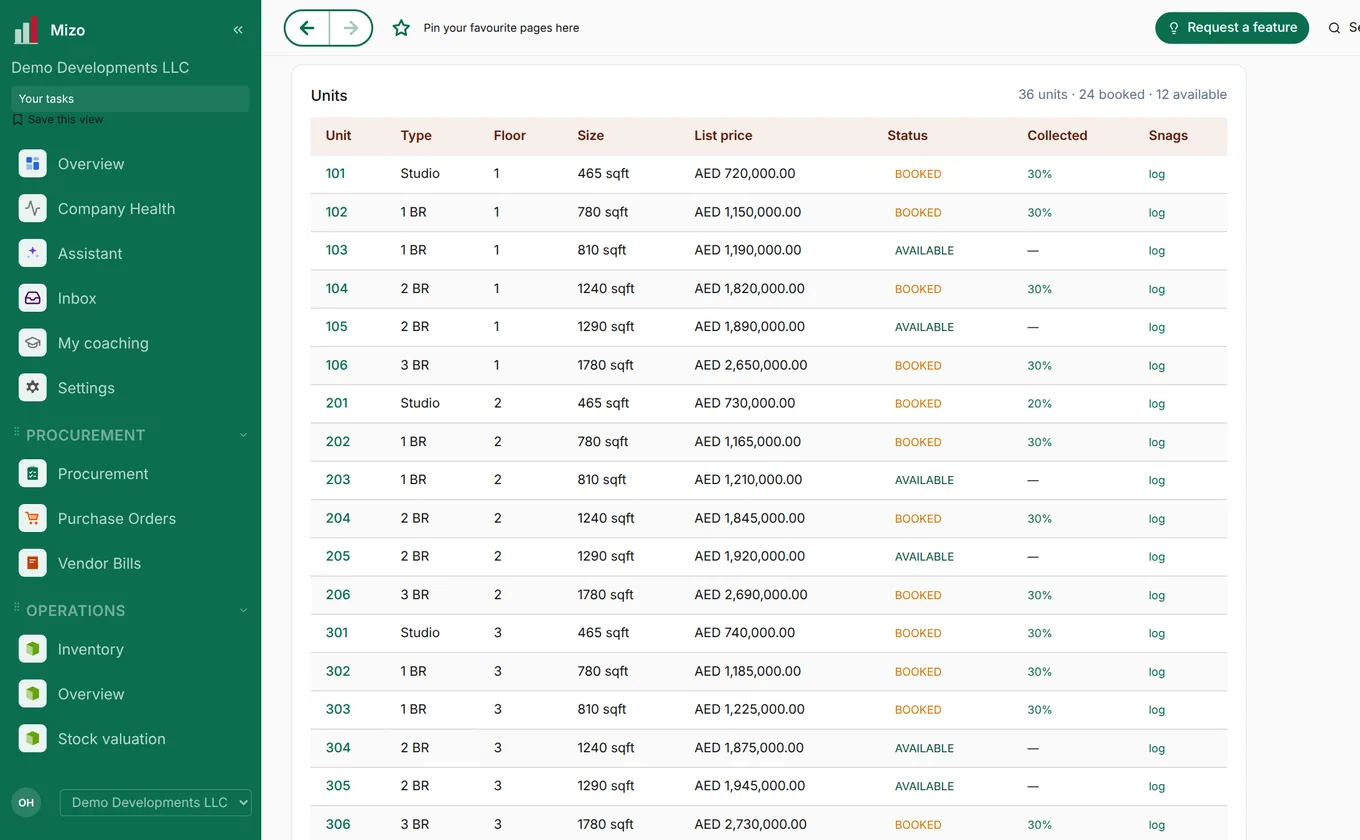Click the Inventory cube icon
Image resolution: width=1360 pixels, height=840 pixels.
(33, 649)
